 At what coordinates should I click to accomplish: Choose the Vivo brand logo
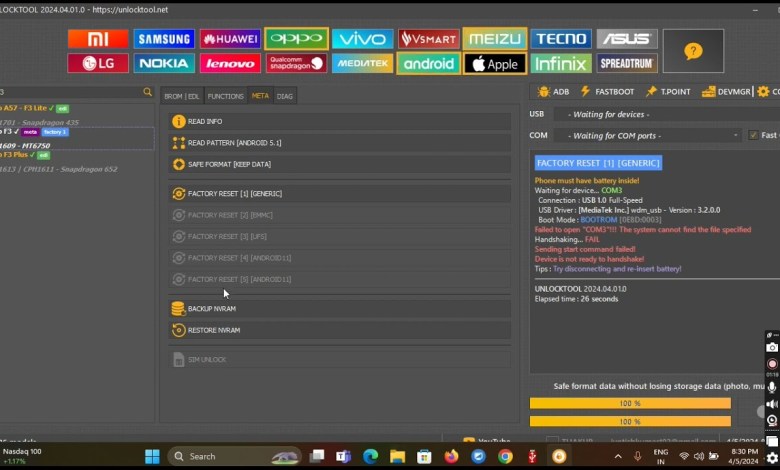click(x=362, y=39)
